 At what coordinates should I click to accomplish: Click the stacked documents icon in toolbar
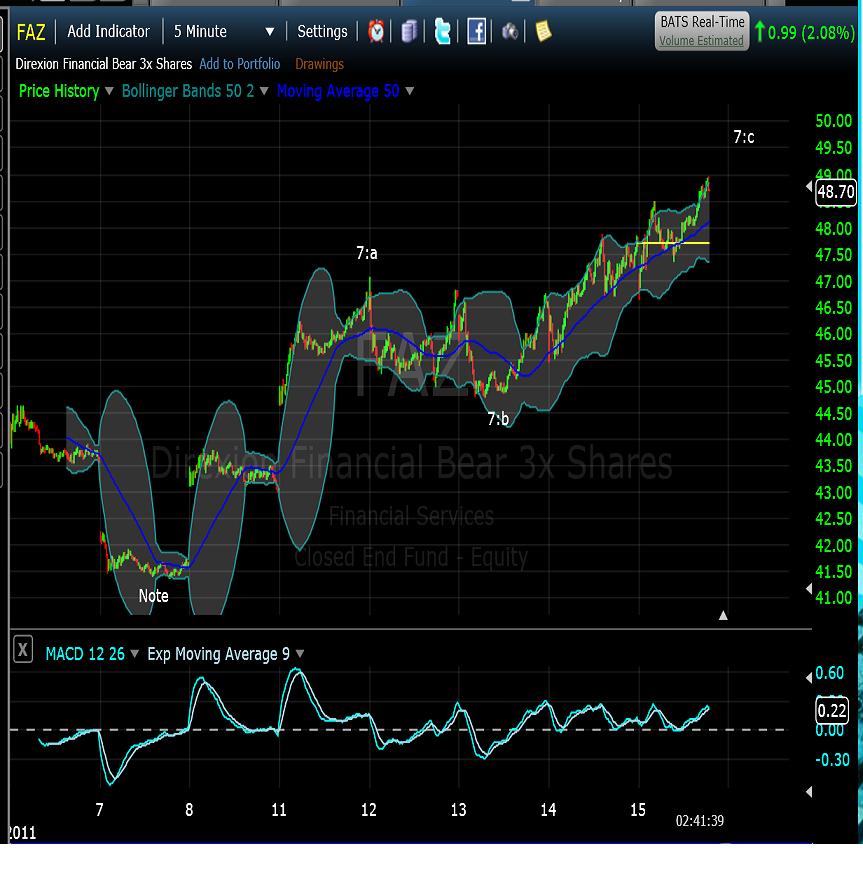pos(409,31)
